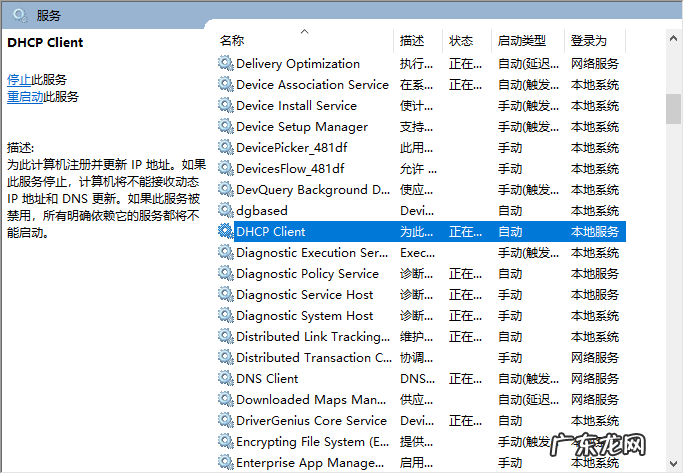Viewport: 684px width, 474px height.
Task: Click the scrollbar up arrow
Action: tap(674, 38)
